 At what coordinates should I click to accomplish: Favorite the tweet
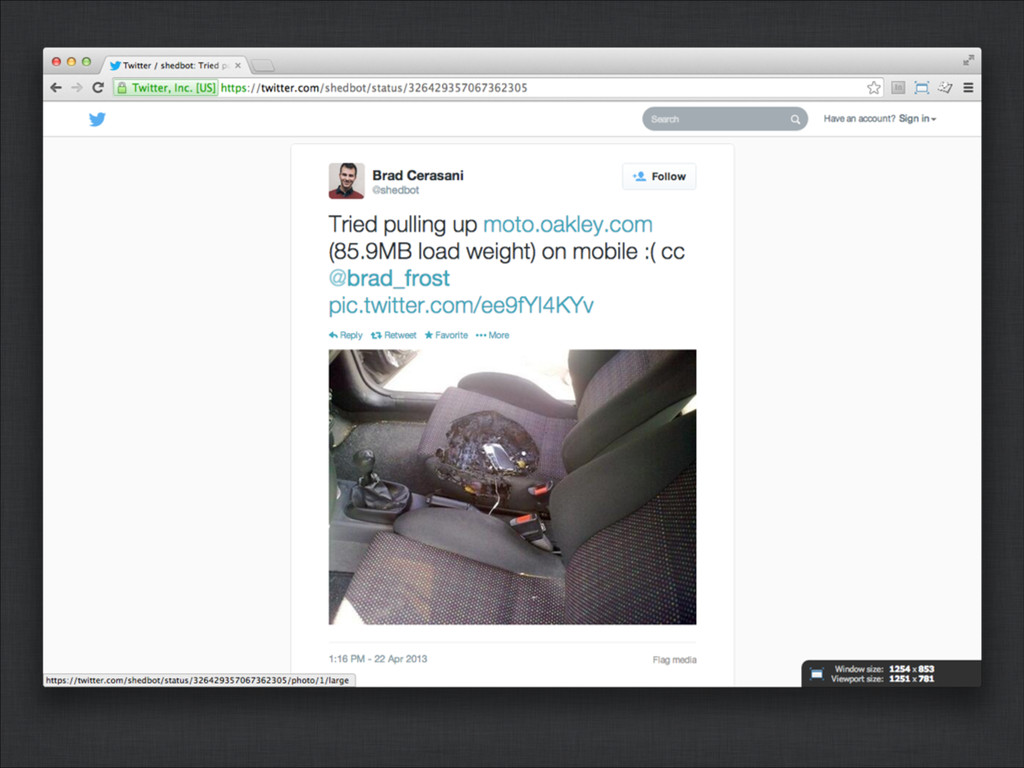click(446, 335)
